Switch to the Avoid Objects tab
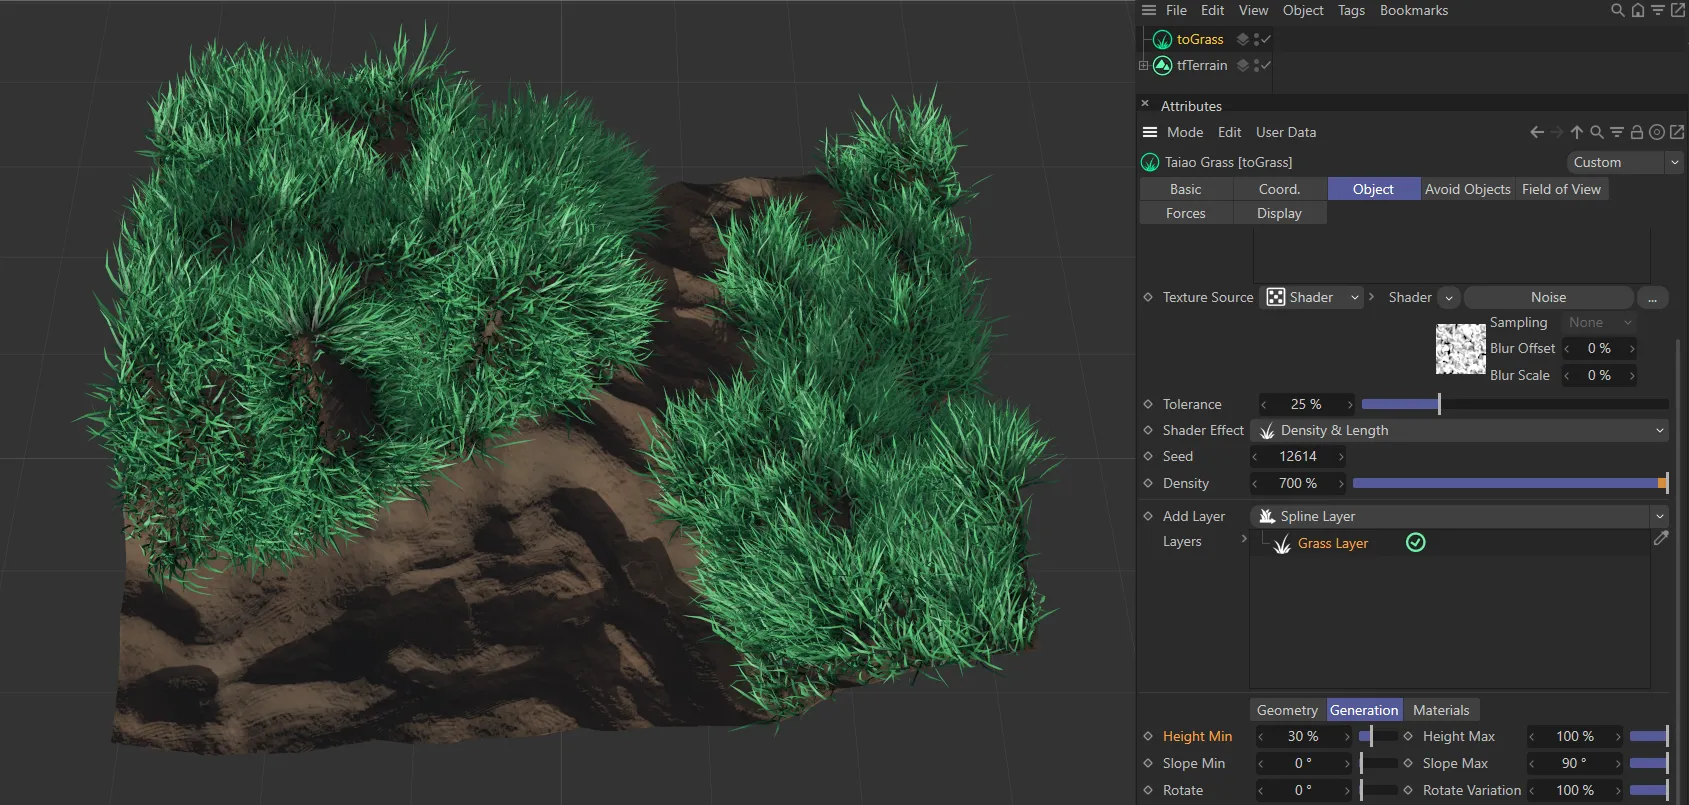This screenshot has height=805, width=1689. (1467, 189)
